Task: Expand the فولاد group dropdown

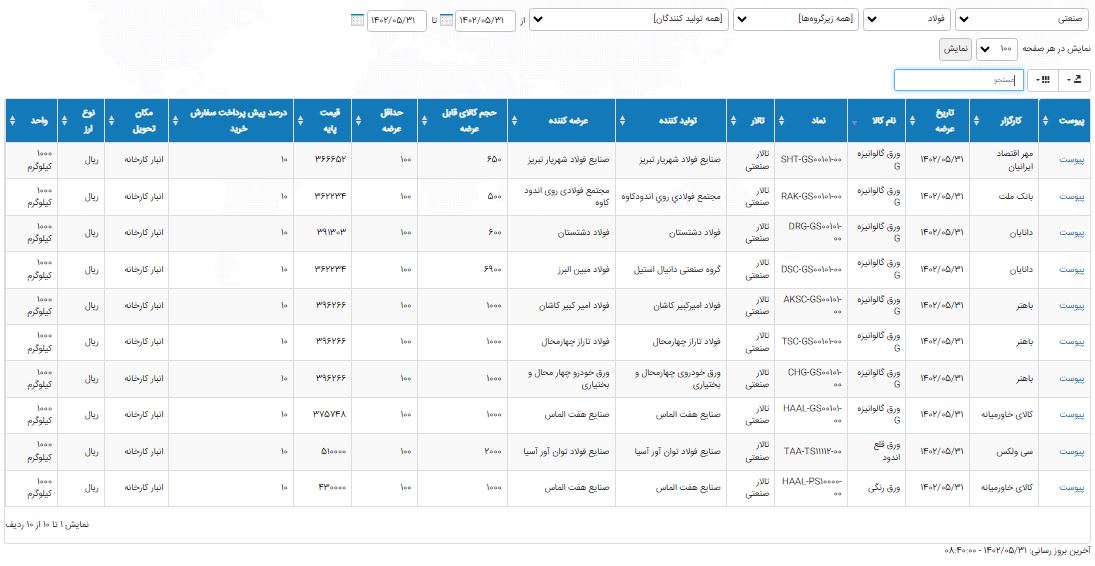Action: (x=906, y=20)
